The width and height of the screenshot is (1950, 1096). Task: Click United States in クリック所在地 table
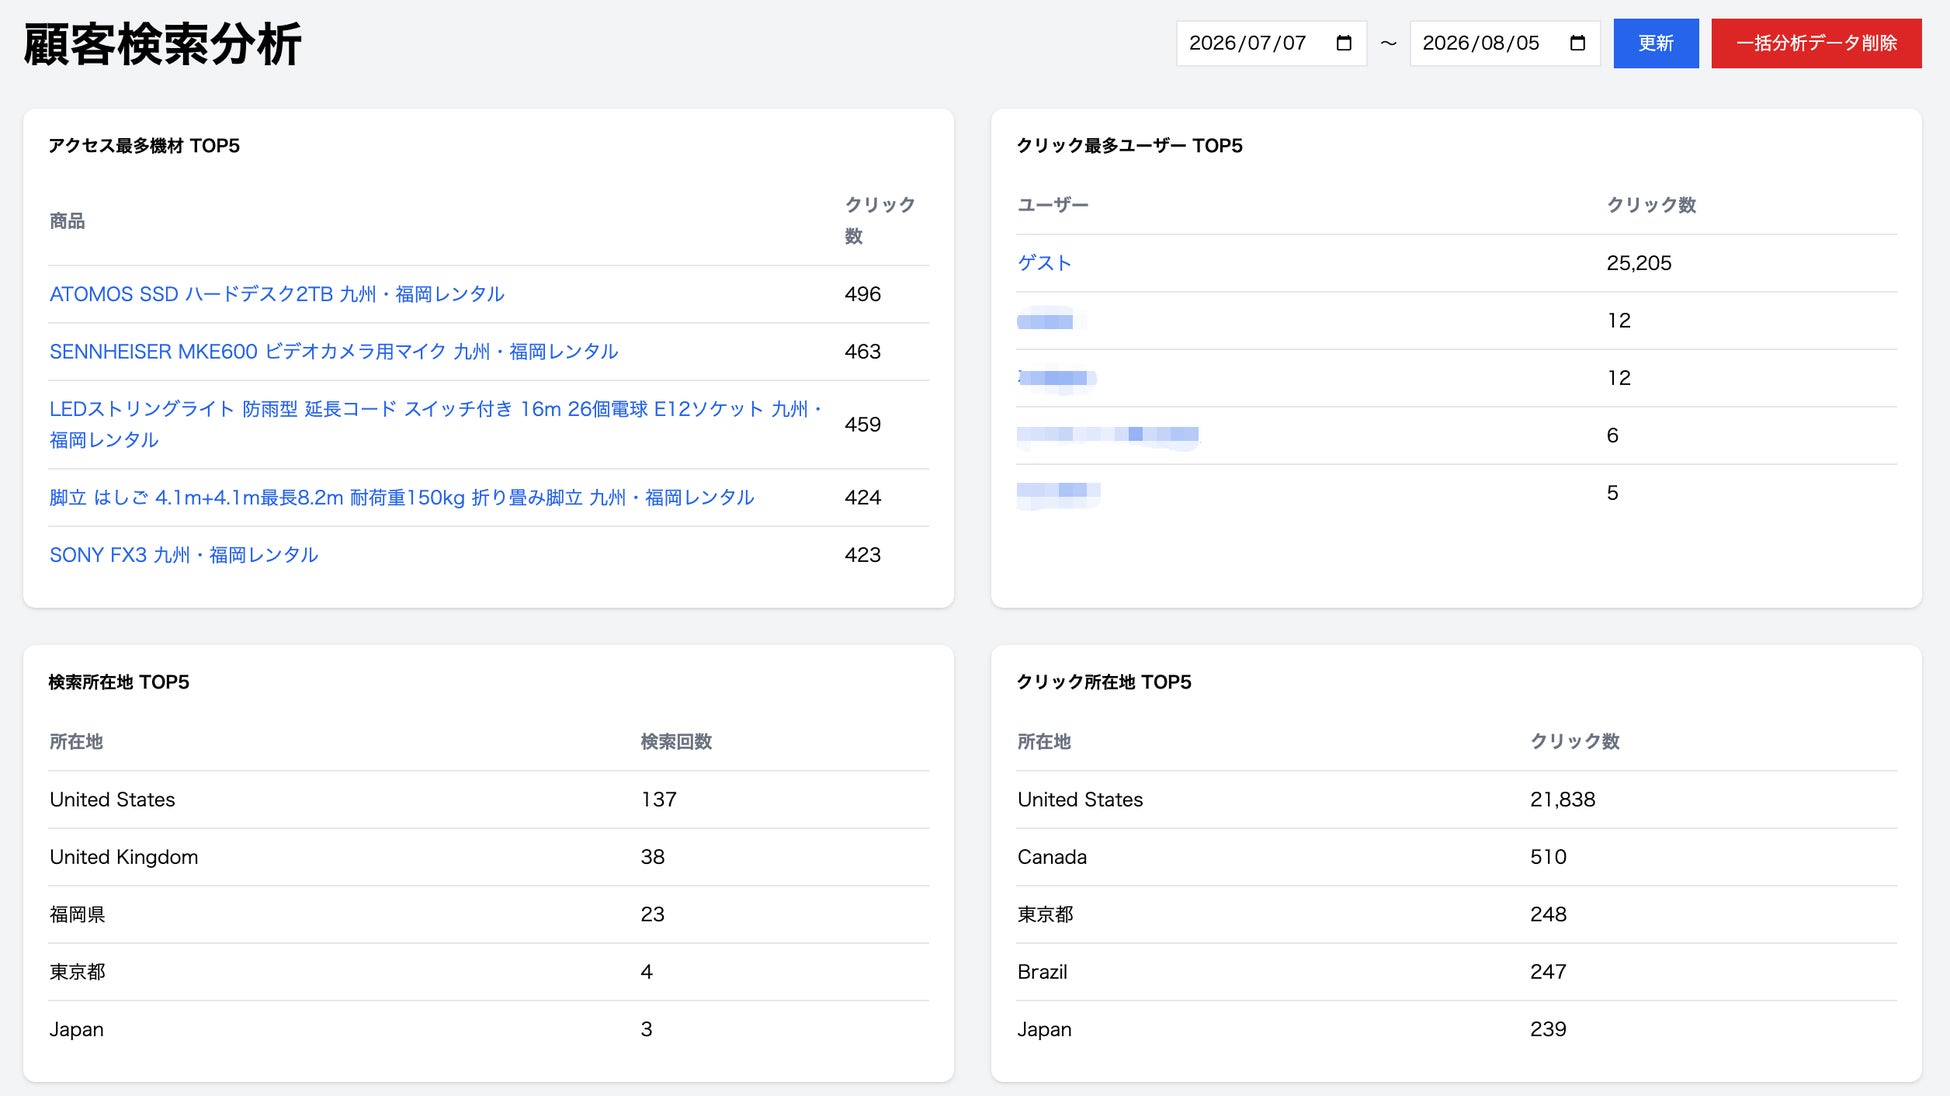[1080, 799]
